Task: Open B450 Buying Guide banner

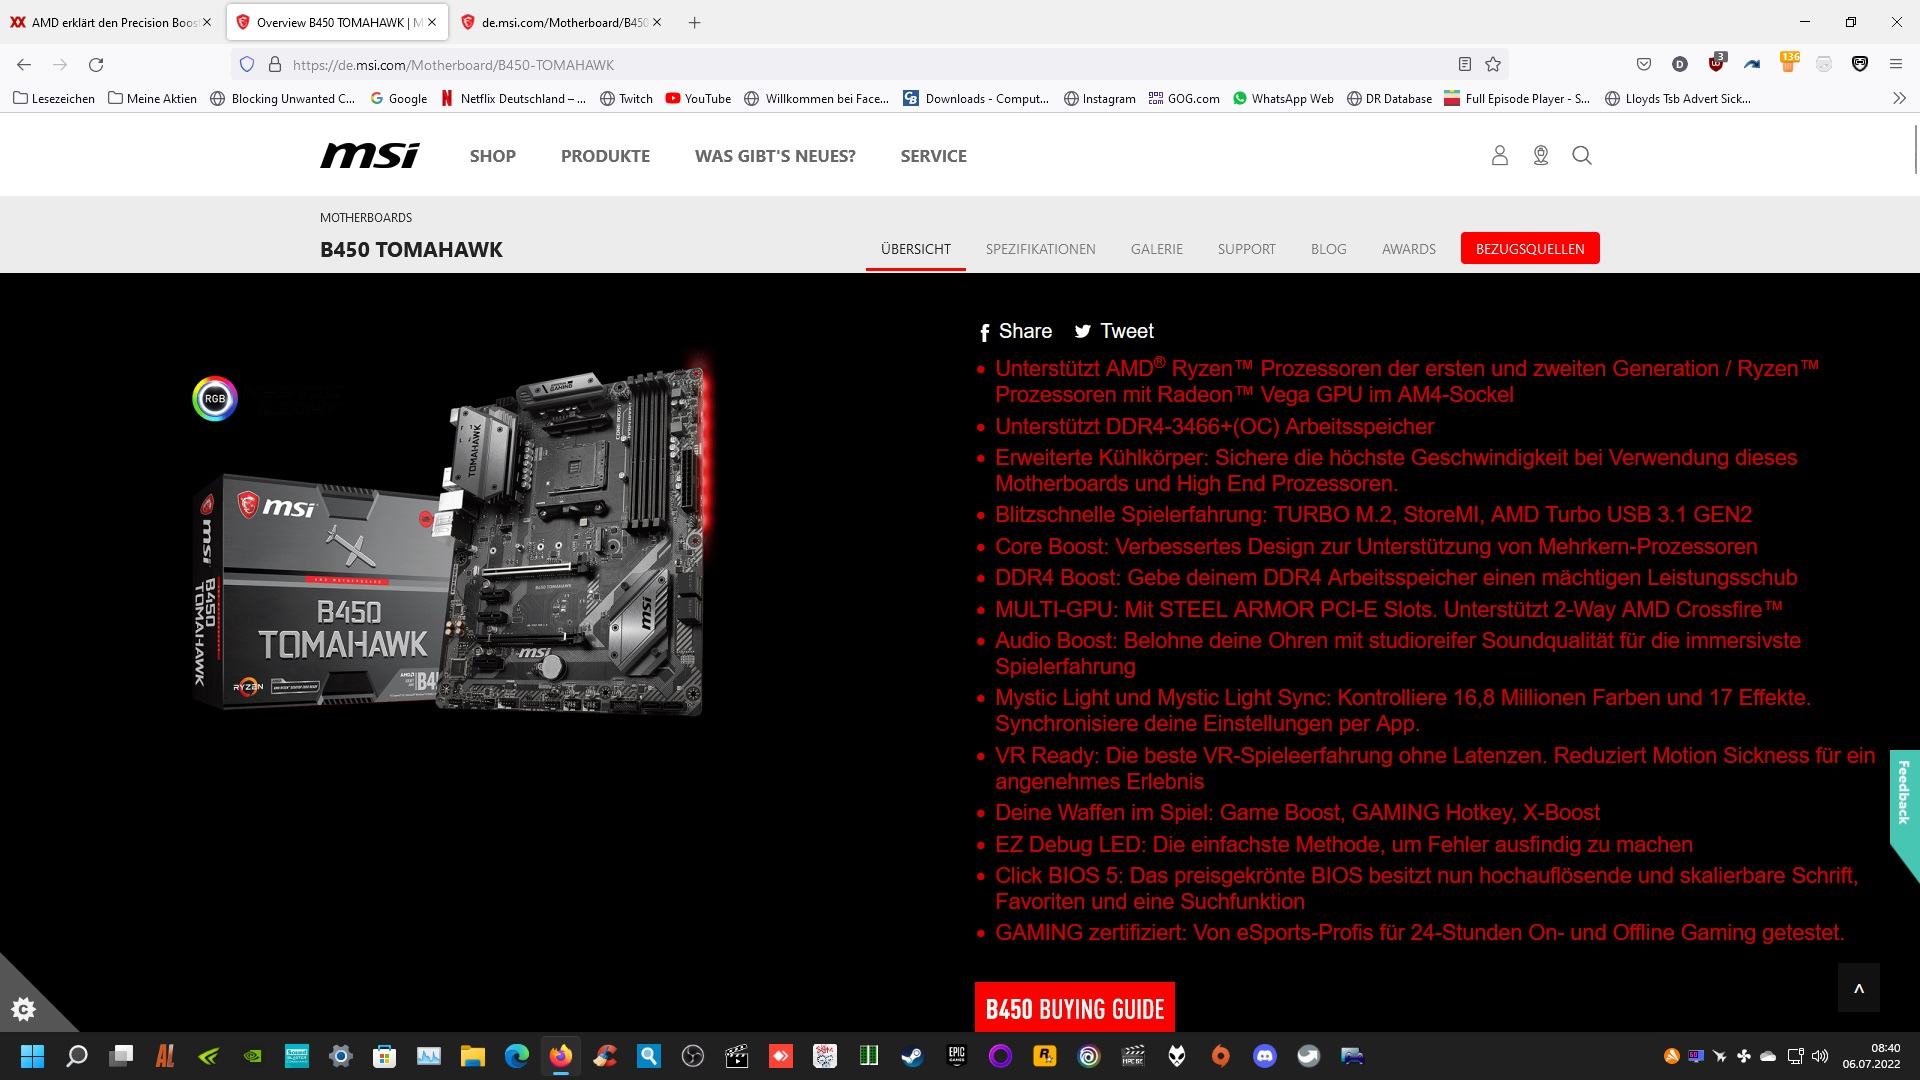Action: 1074,1008
